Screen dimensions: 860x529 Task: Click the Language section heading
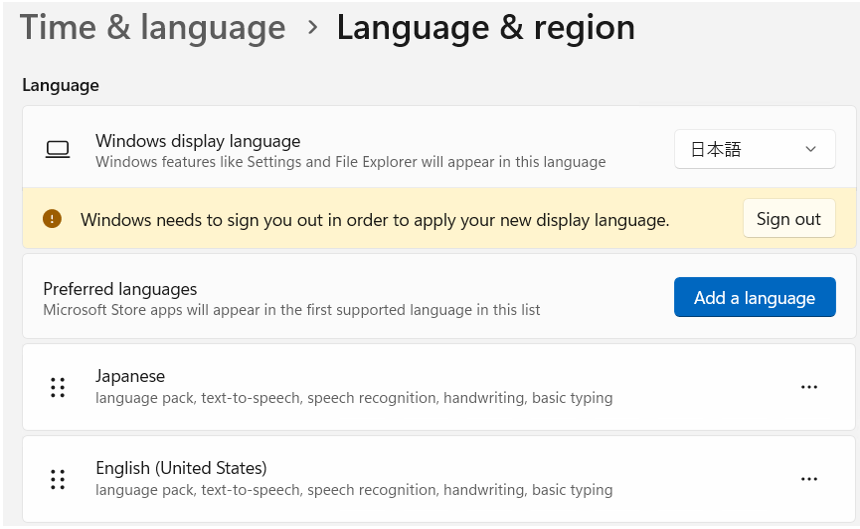coord(60,85)
